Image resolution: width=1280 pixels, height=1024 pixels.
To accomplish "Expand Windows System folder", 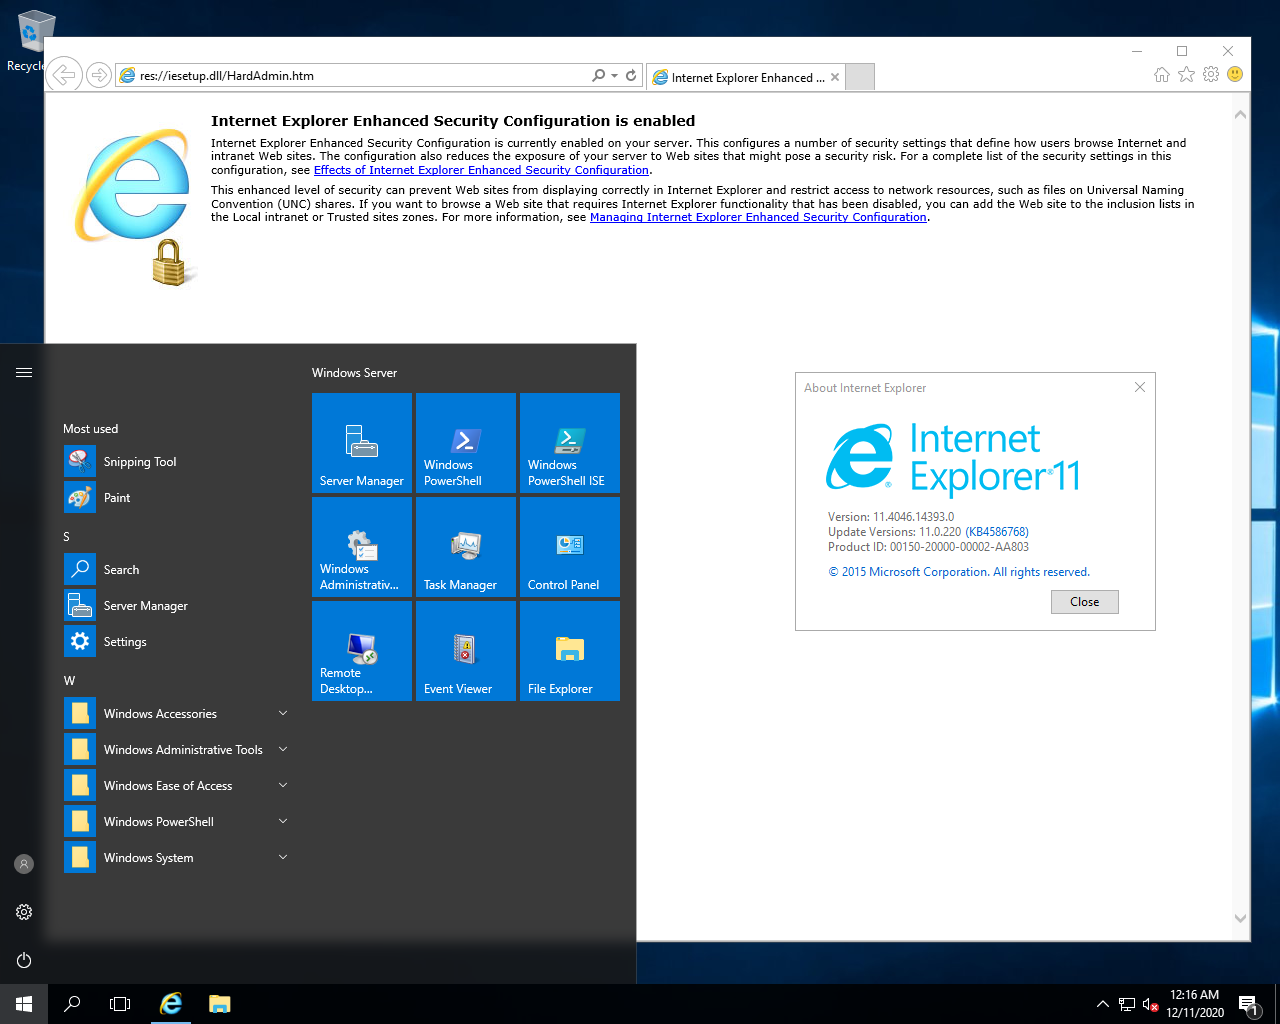I will pyautogui.click(x=176, y=858).
